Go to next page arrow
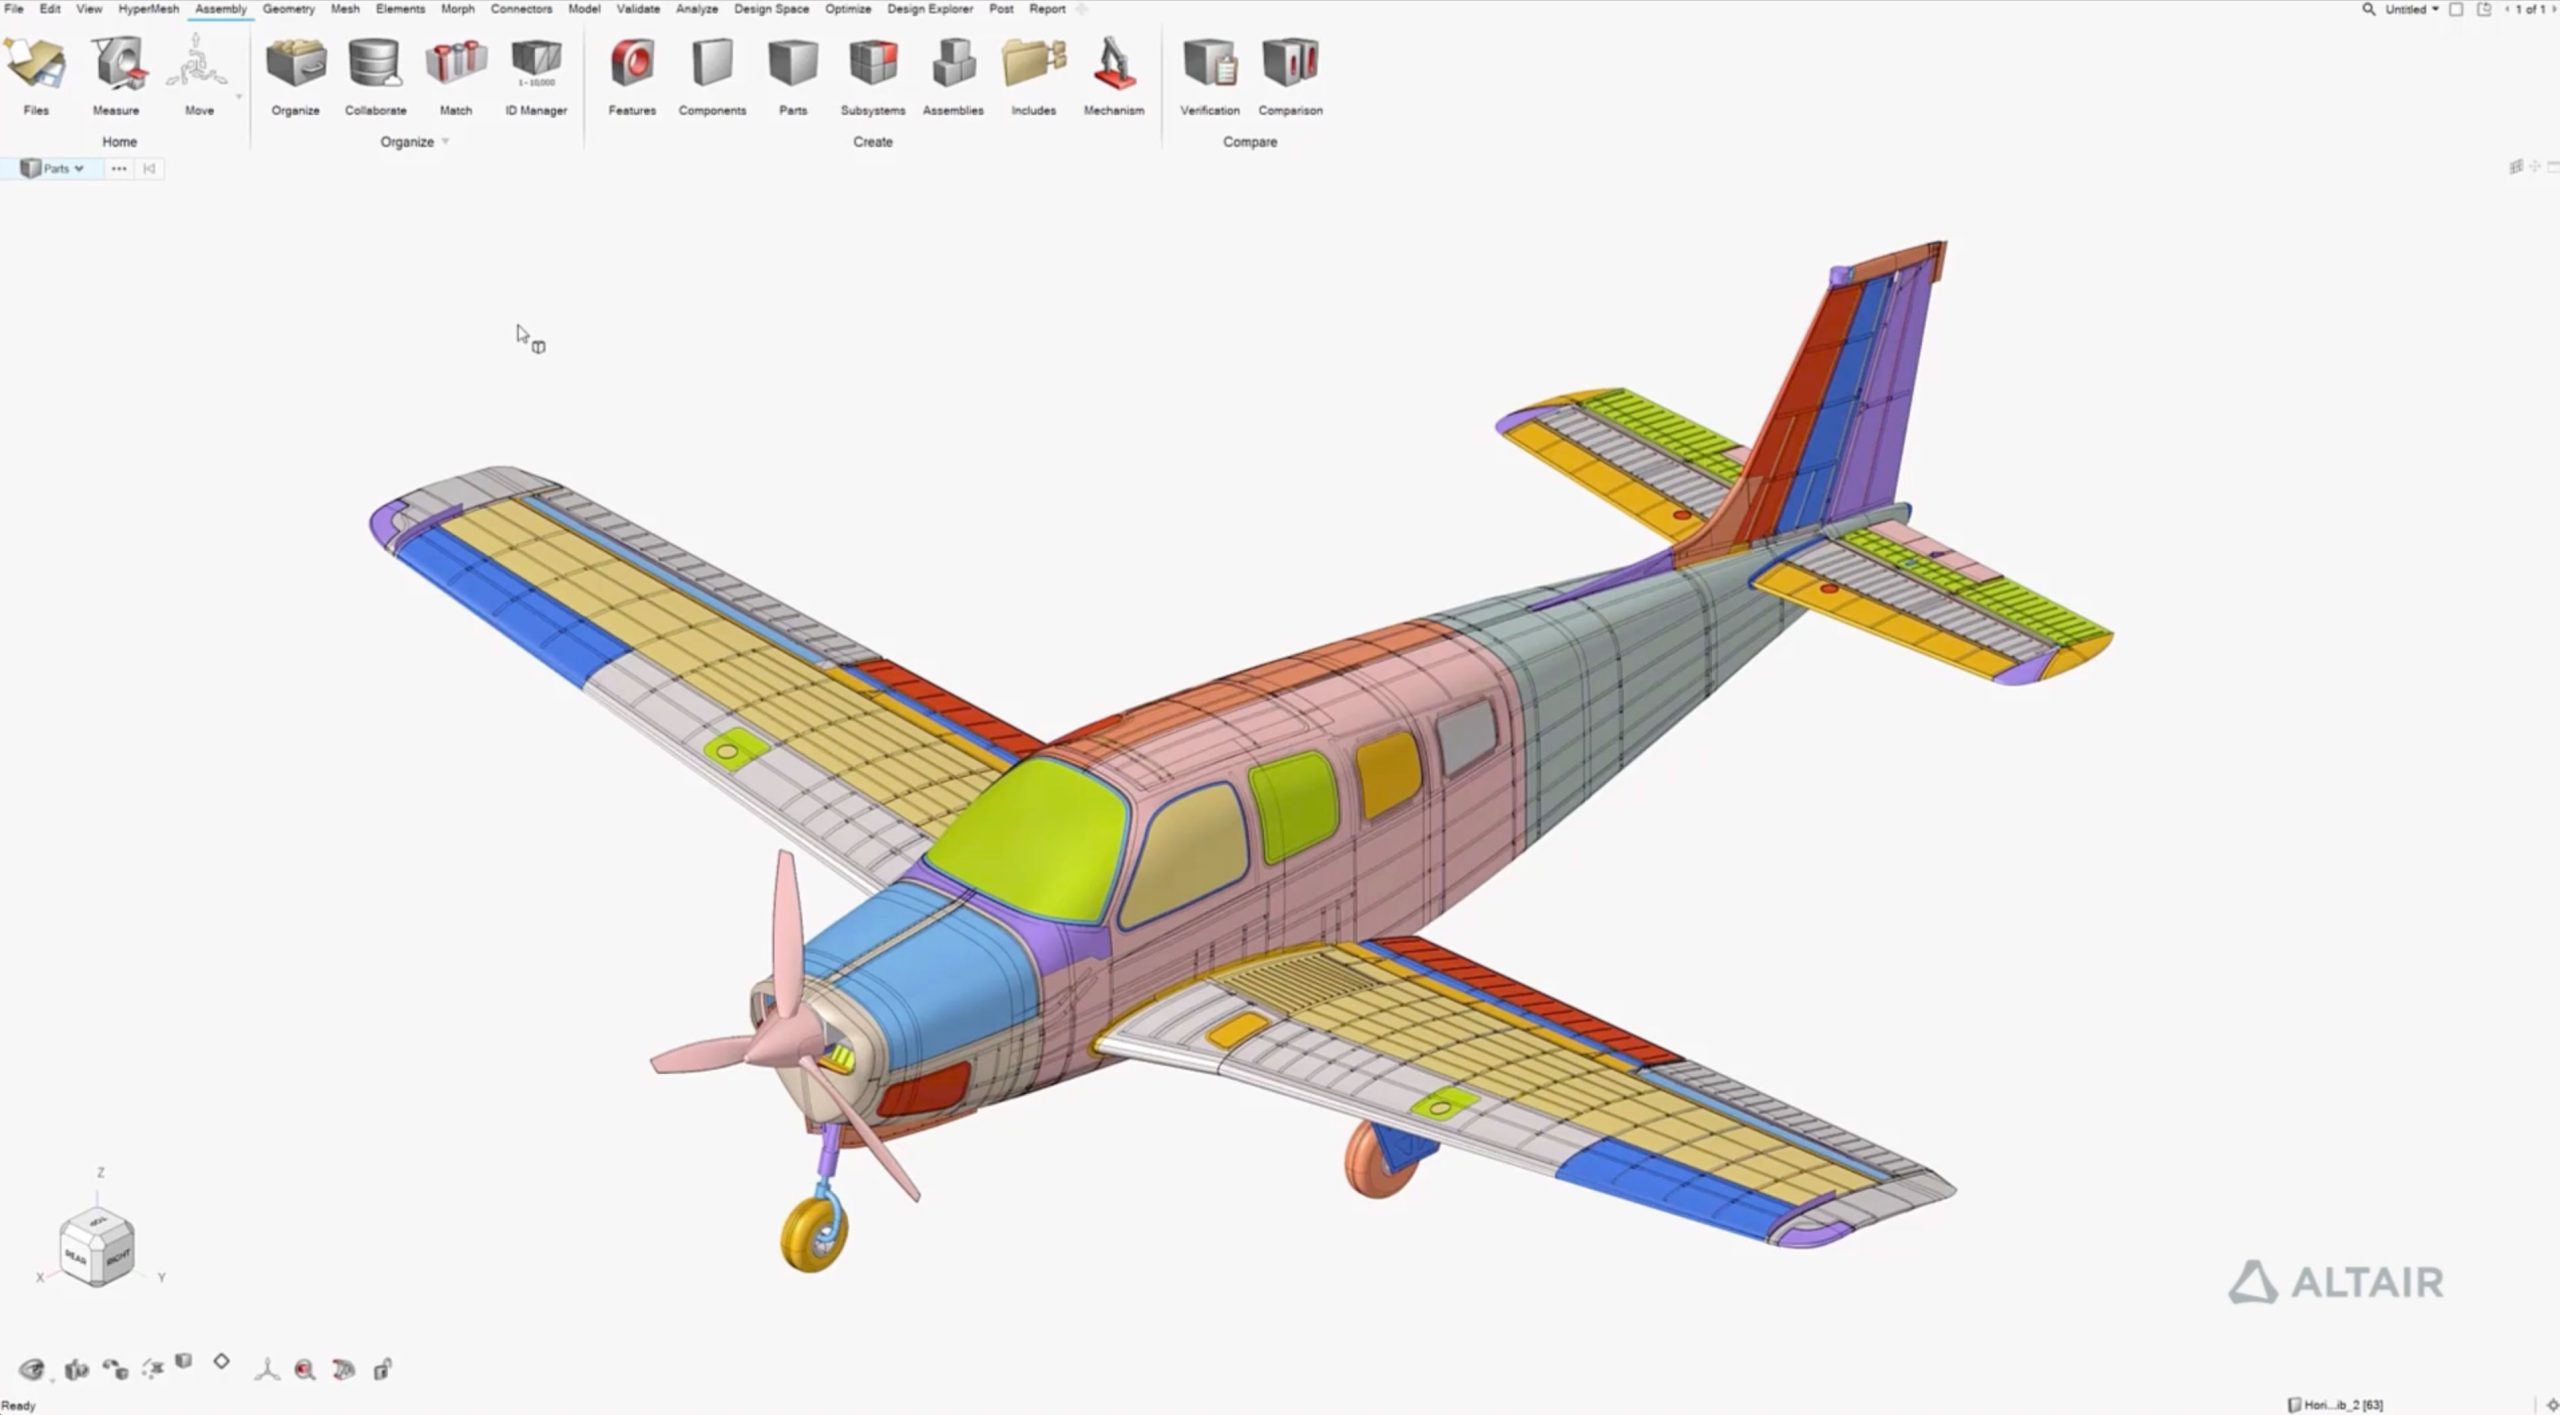This screenshot has height=1415, width=2560. (2553, 9)
